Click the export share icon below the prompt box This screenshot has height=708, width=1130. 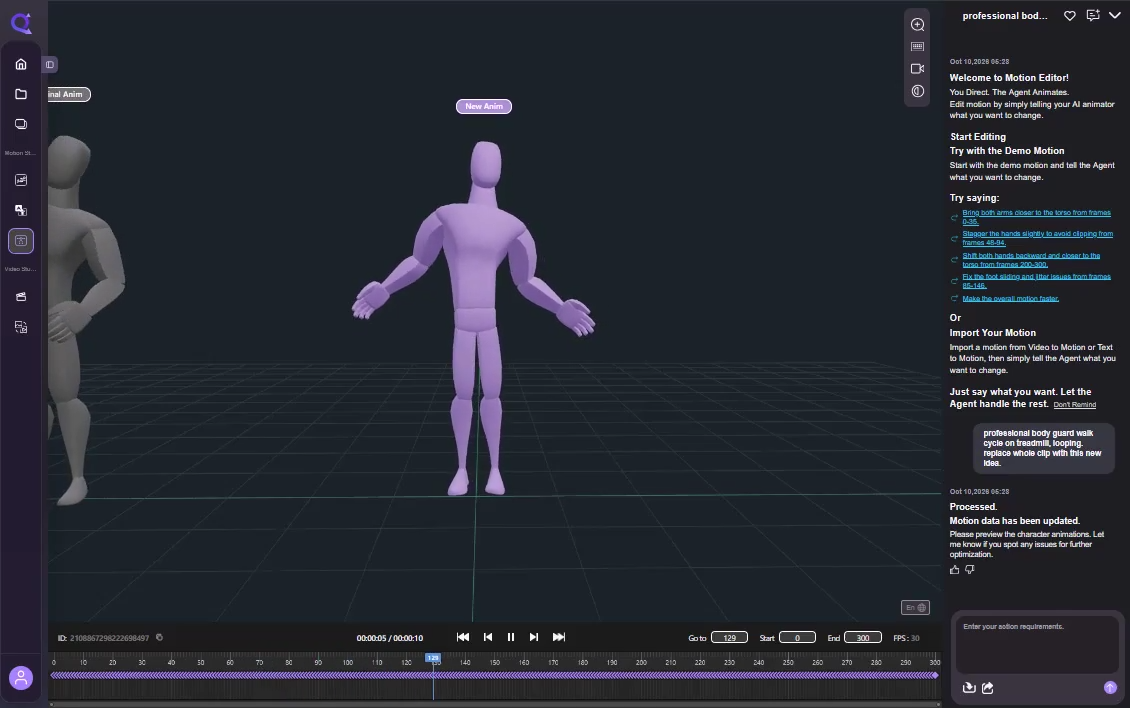(988, 688)
